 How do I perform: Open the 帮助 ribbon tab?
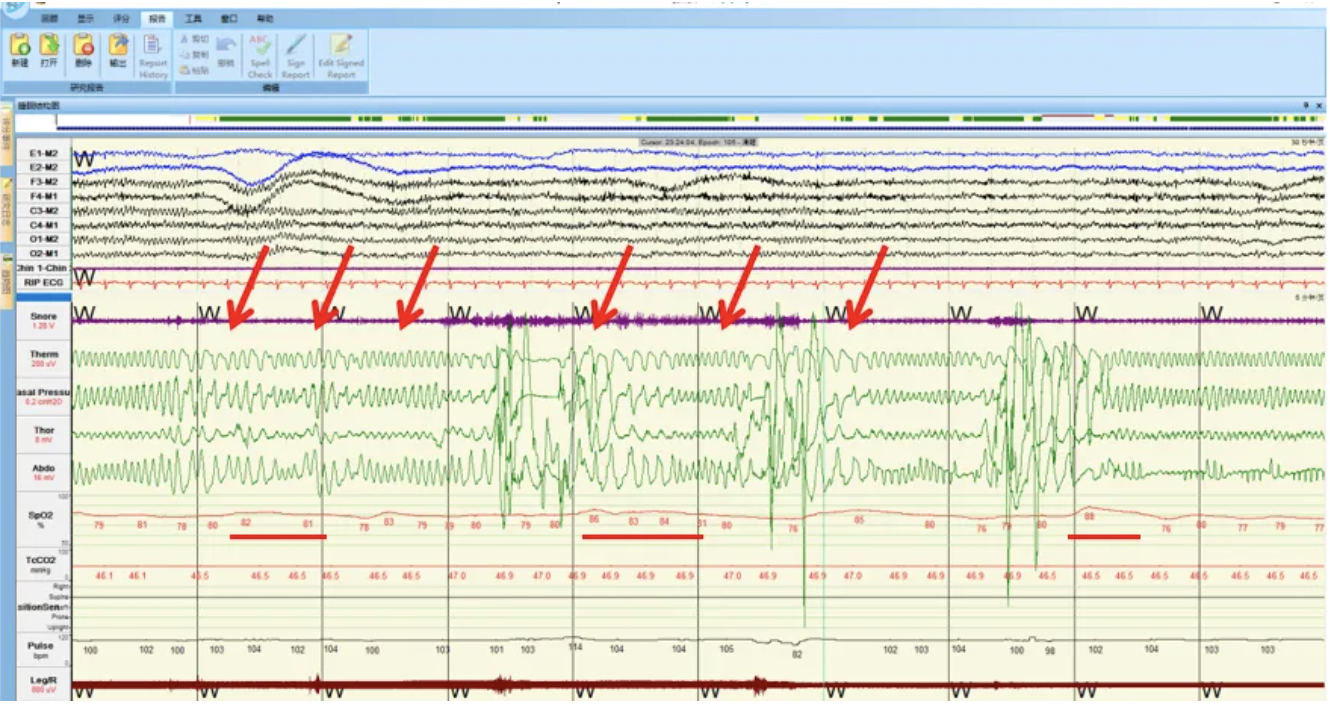coord(265,19)
